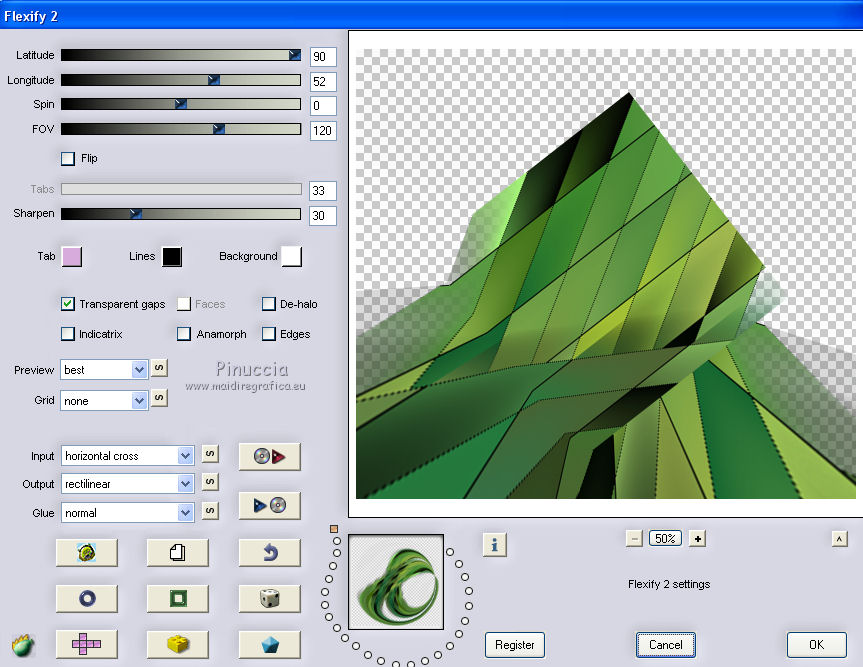Screen dimensions: 863x667
Task: Open the info button
Action: (x=494, y=545)
